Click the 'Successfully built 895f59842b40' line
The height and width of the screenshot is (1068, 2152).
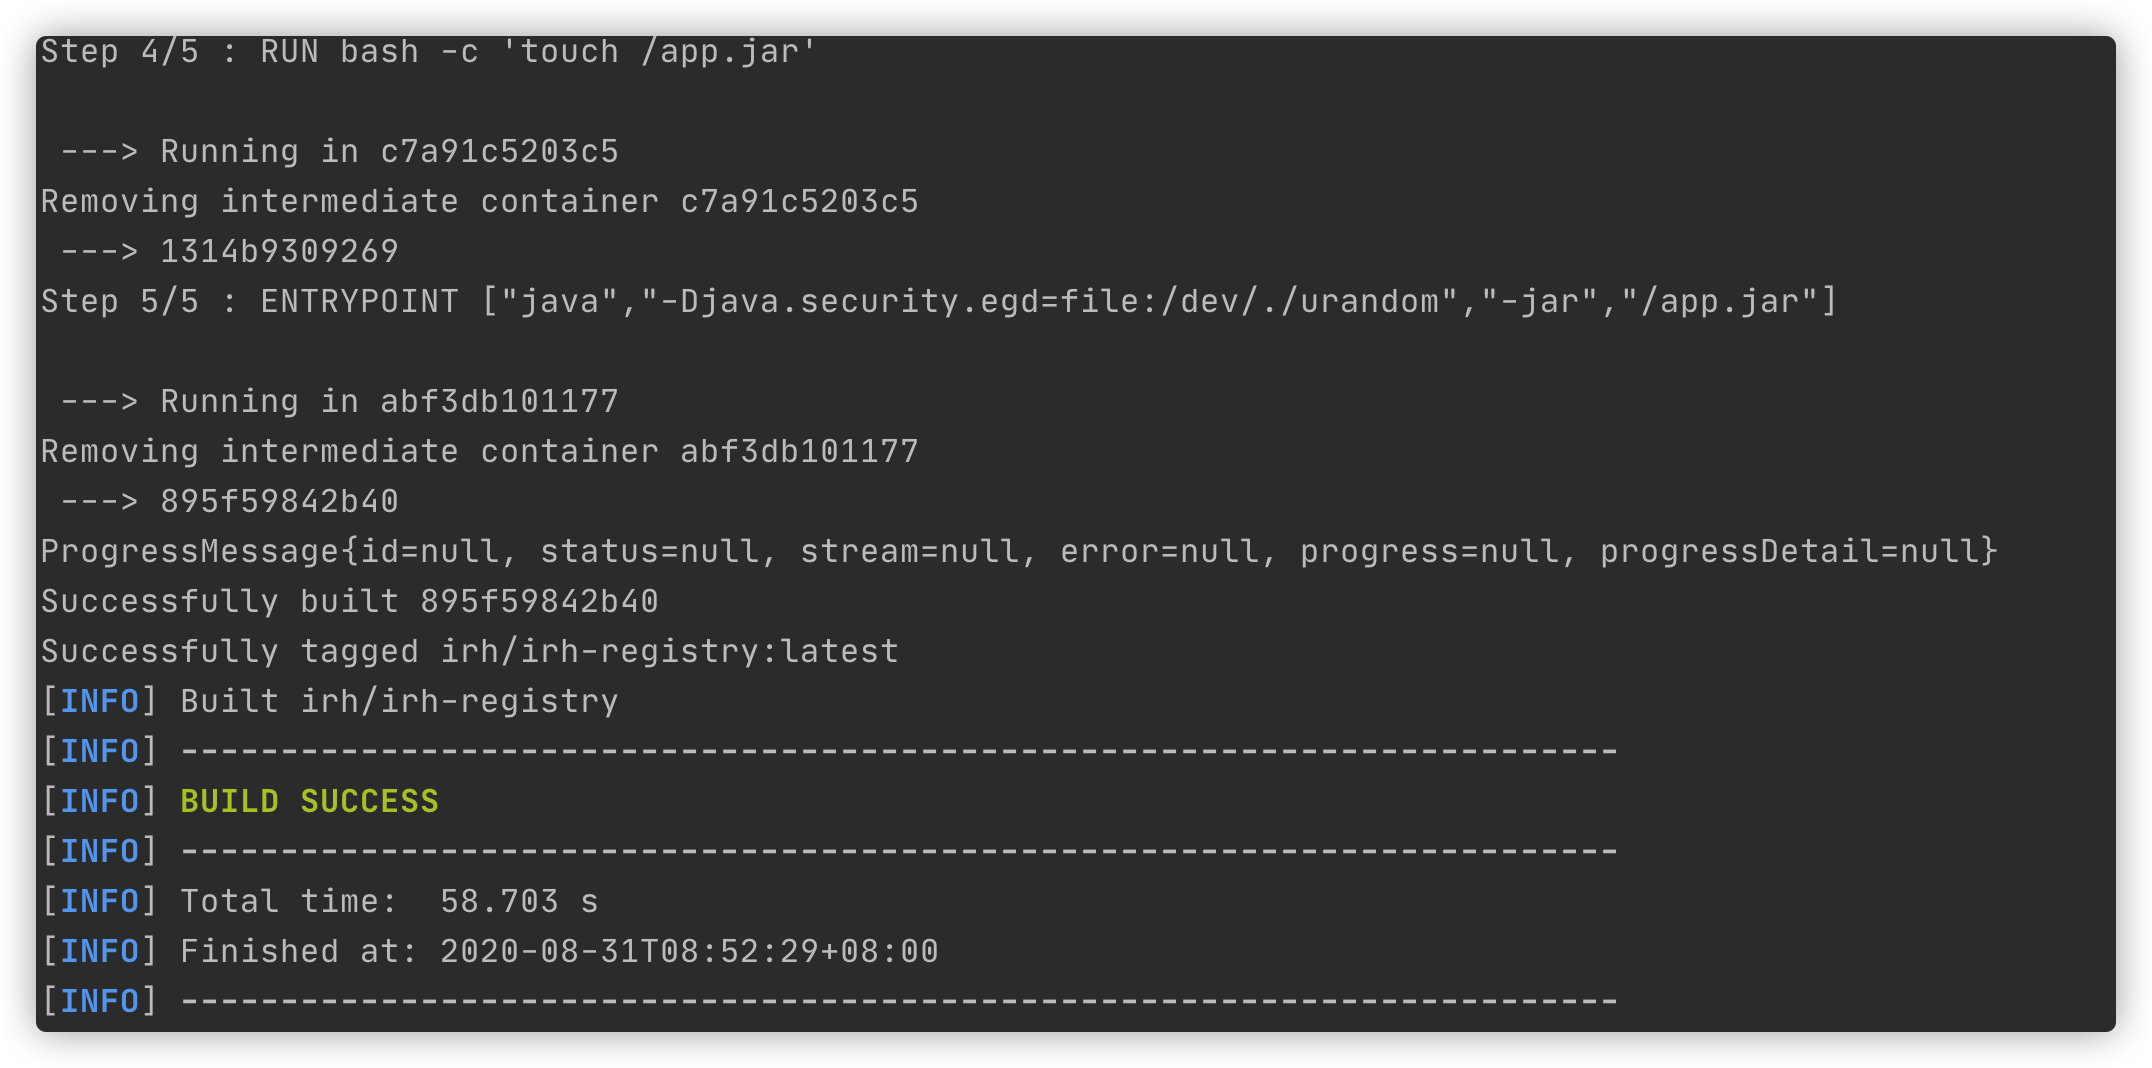(349, 602)
